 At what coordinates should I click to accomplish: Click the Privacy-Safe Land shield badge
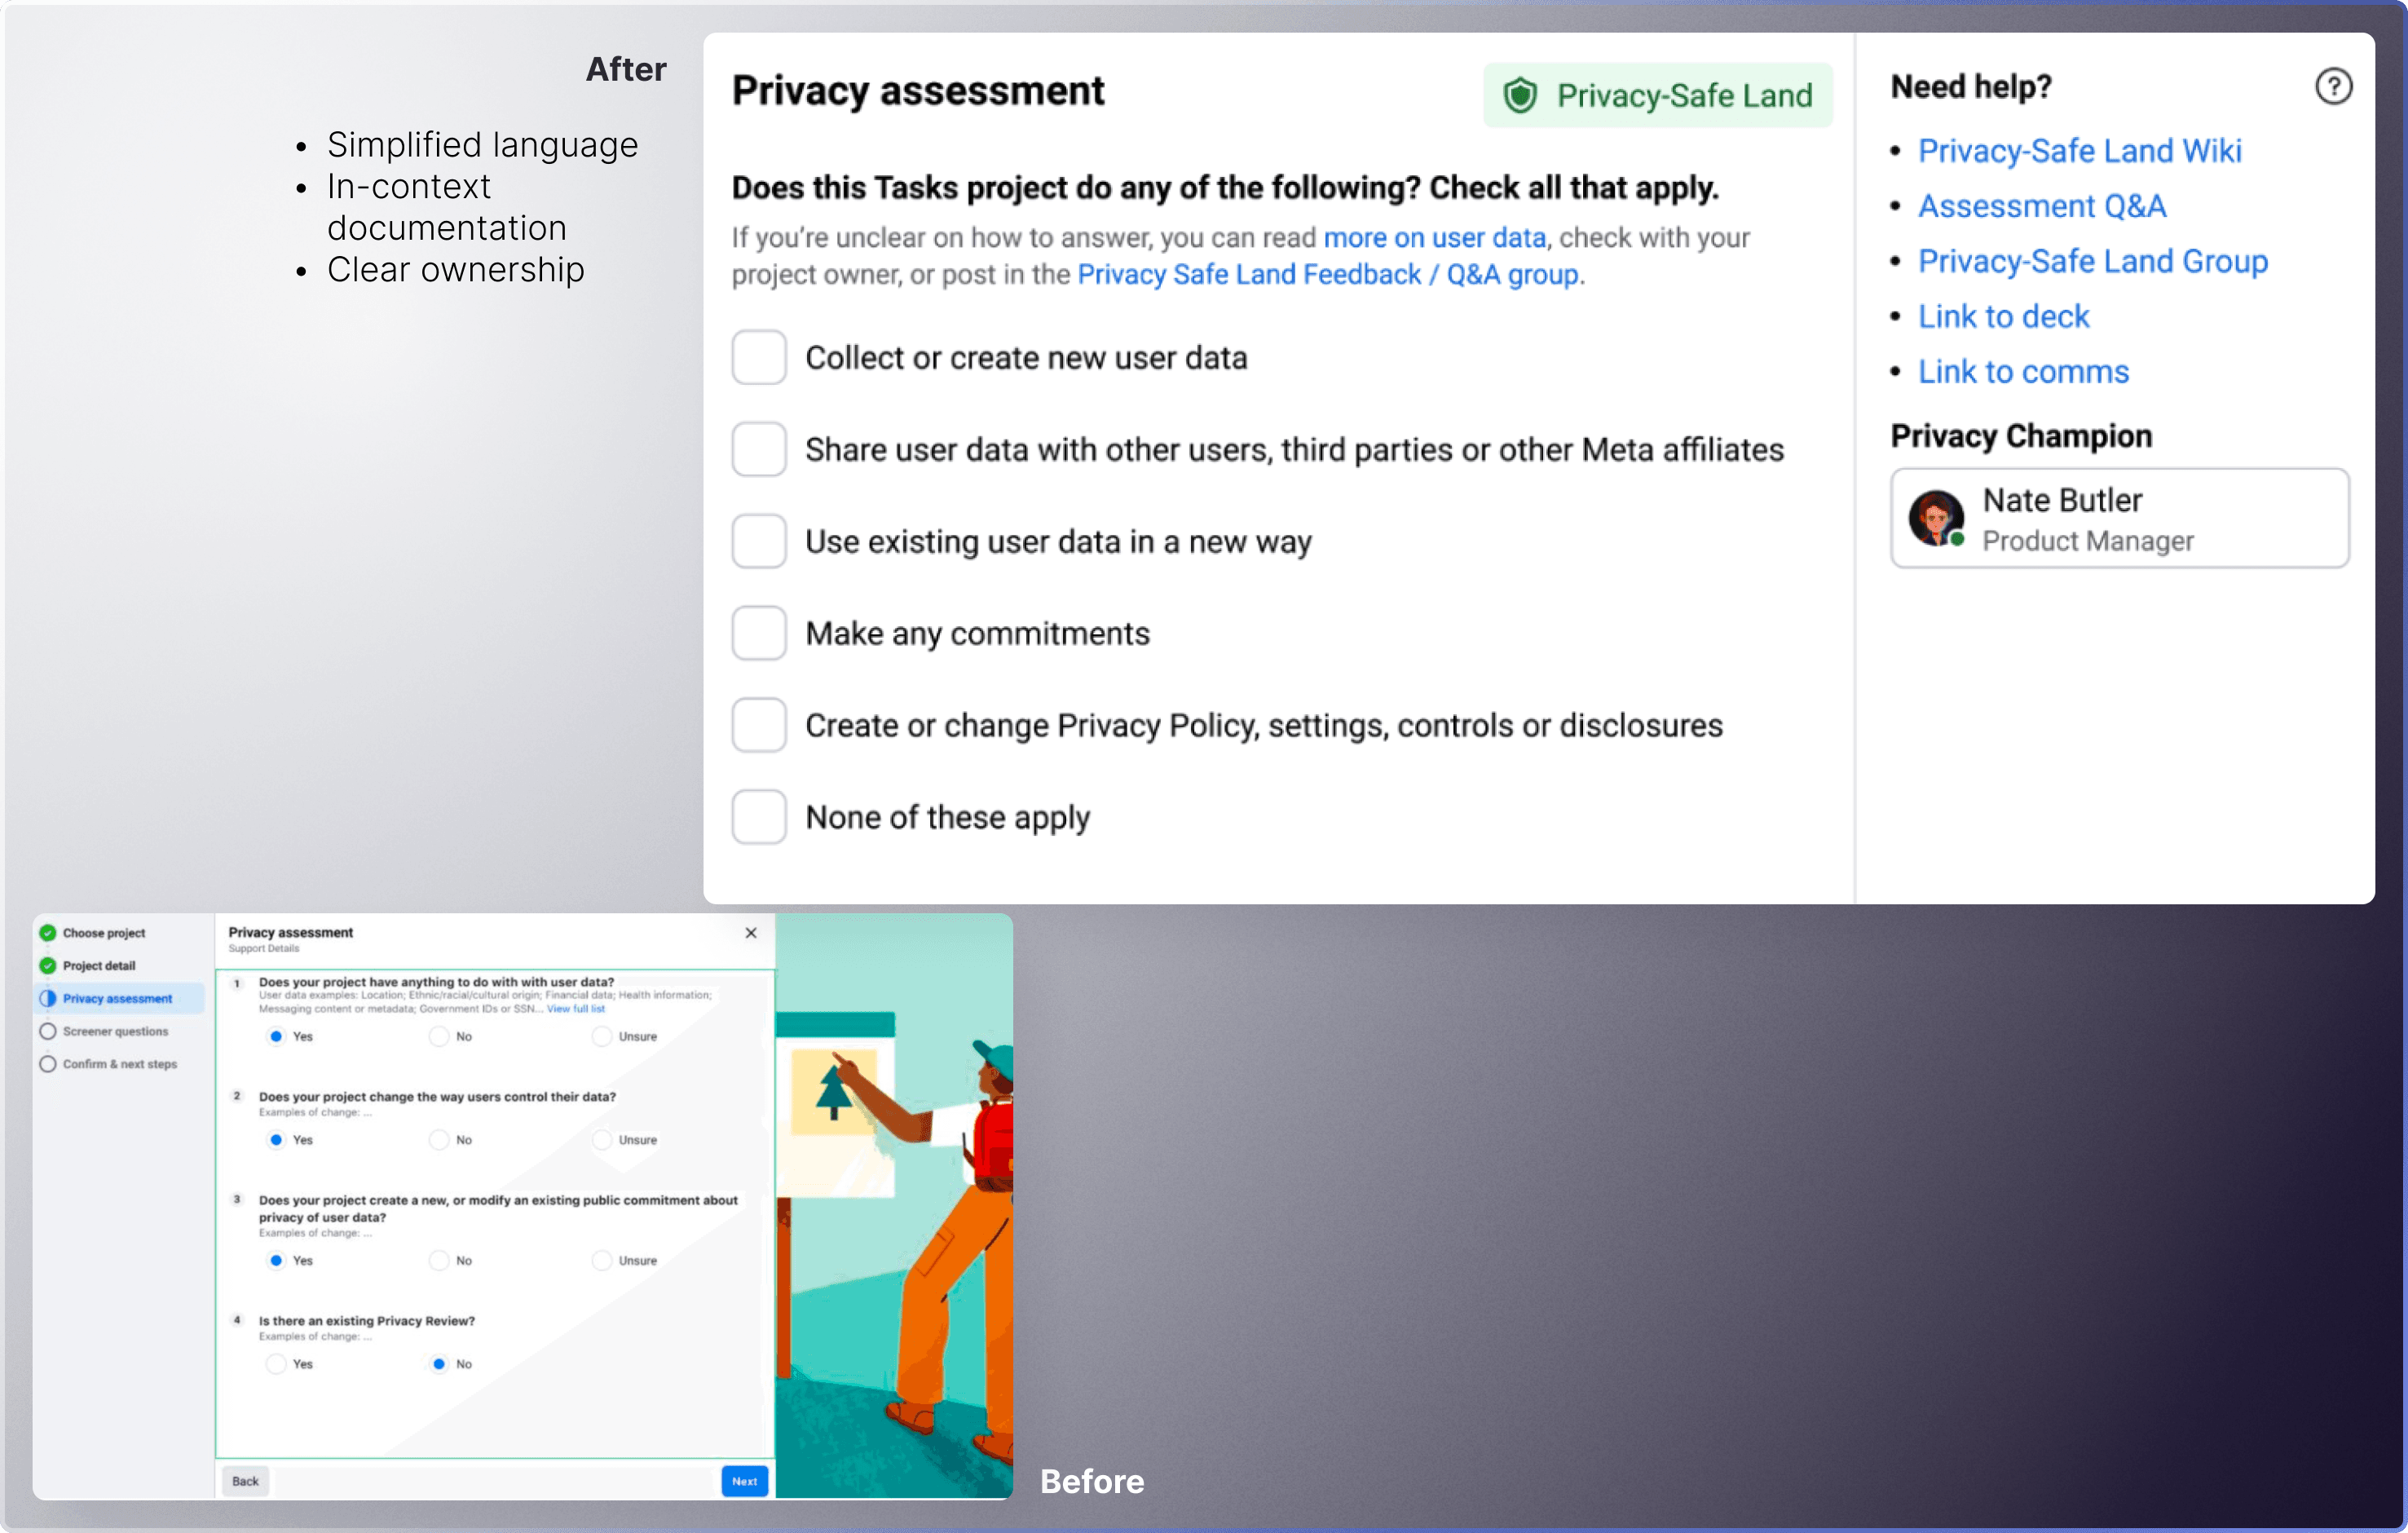click(1657, 96)
